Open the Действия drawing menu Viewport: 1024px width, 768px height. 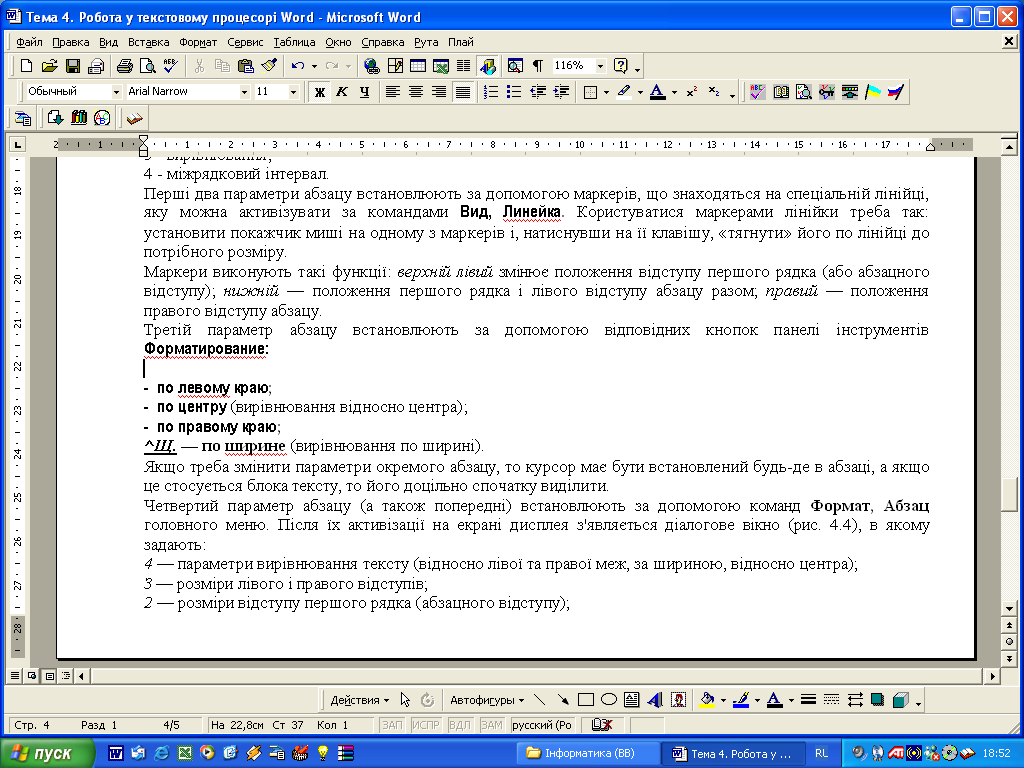(359, 700)
